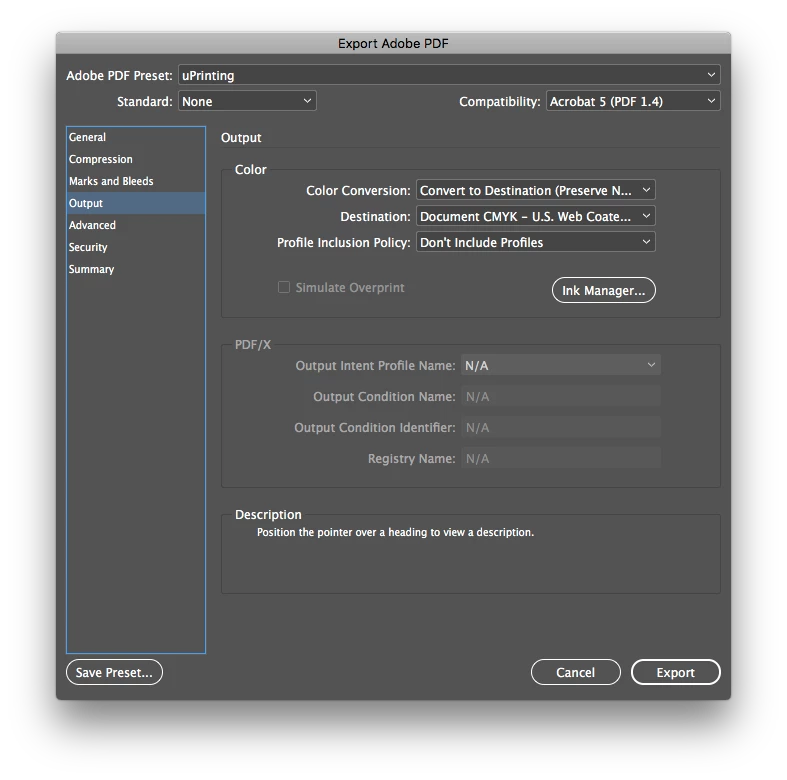Open the Adobe PDF Preset dropdown

tap(449, 75)
